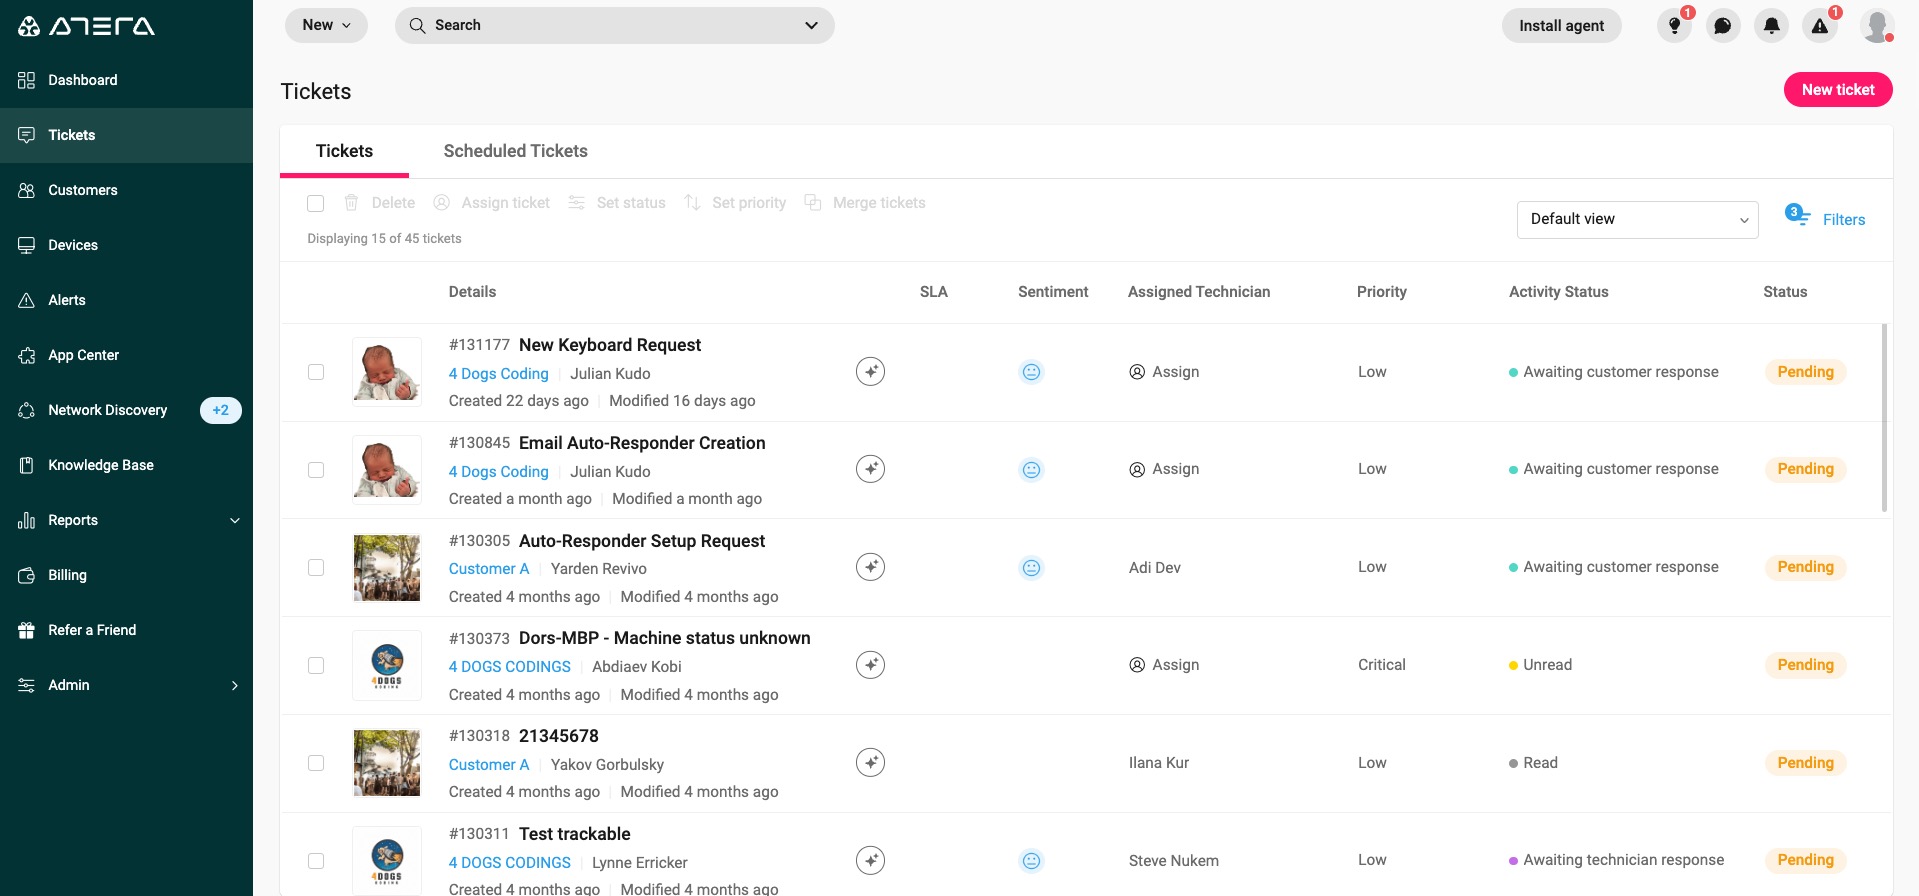Check the box for ticket #131177
1919x896 pixels.
(x=316, y=372)
